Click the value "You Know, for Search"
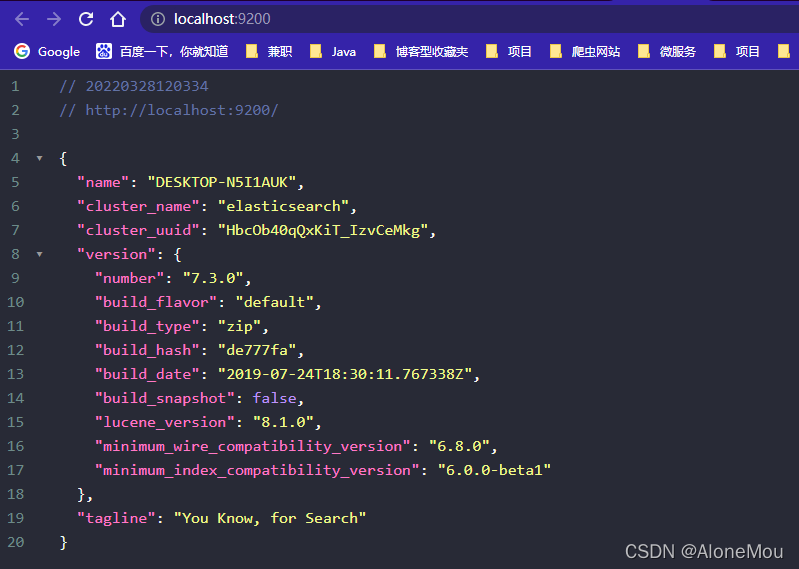Image resolution: width=799 pixels, height=569 pixels. coord(270,518)
